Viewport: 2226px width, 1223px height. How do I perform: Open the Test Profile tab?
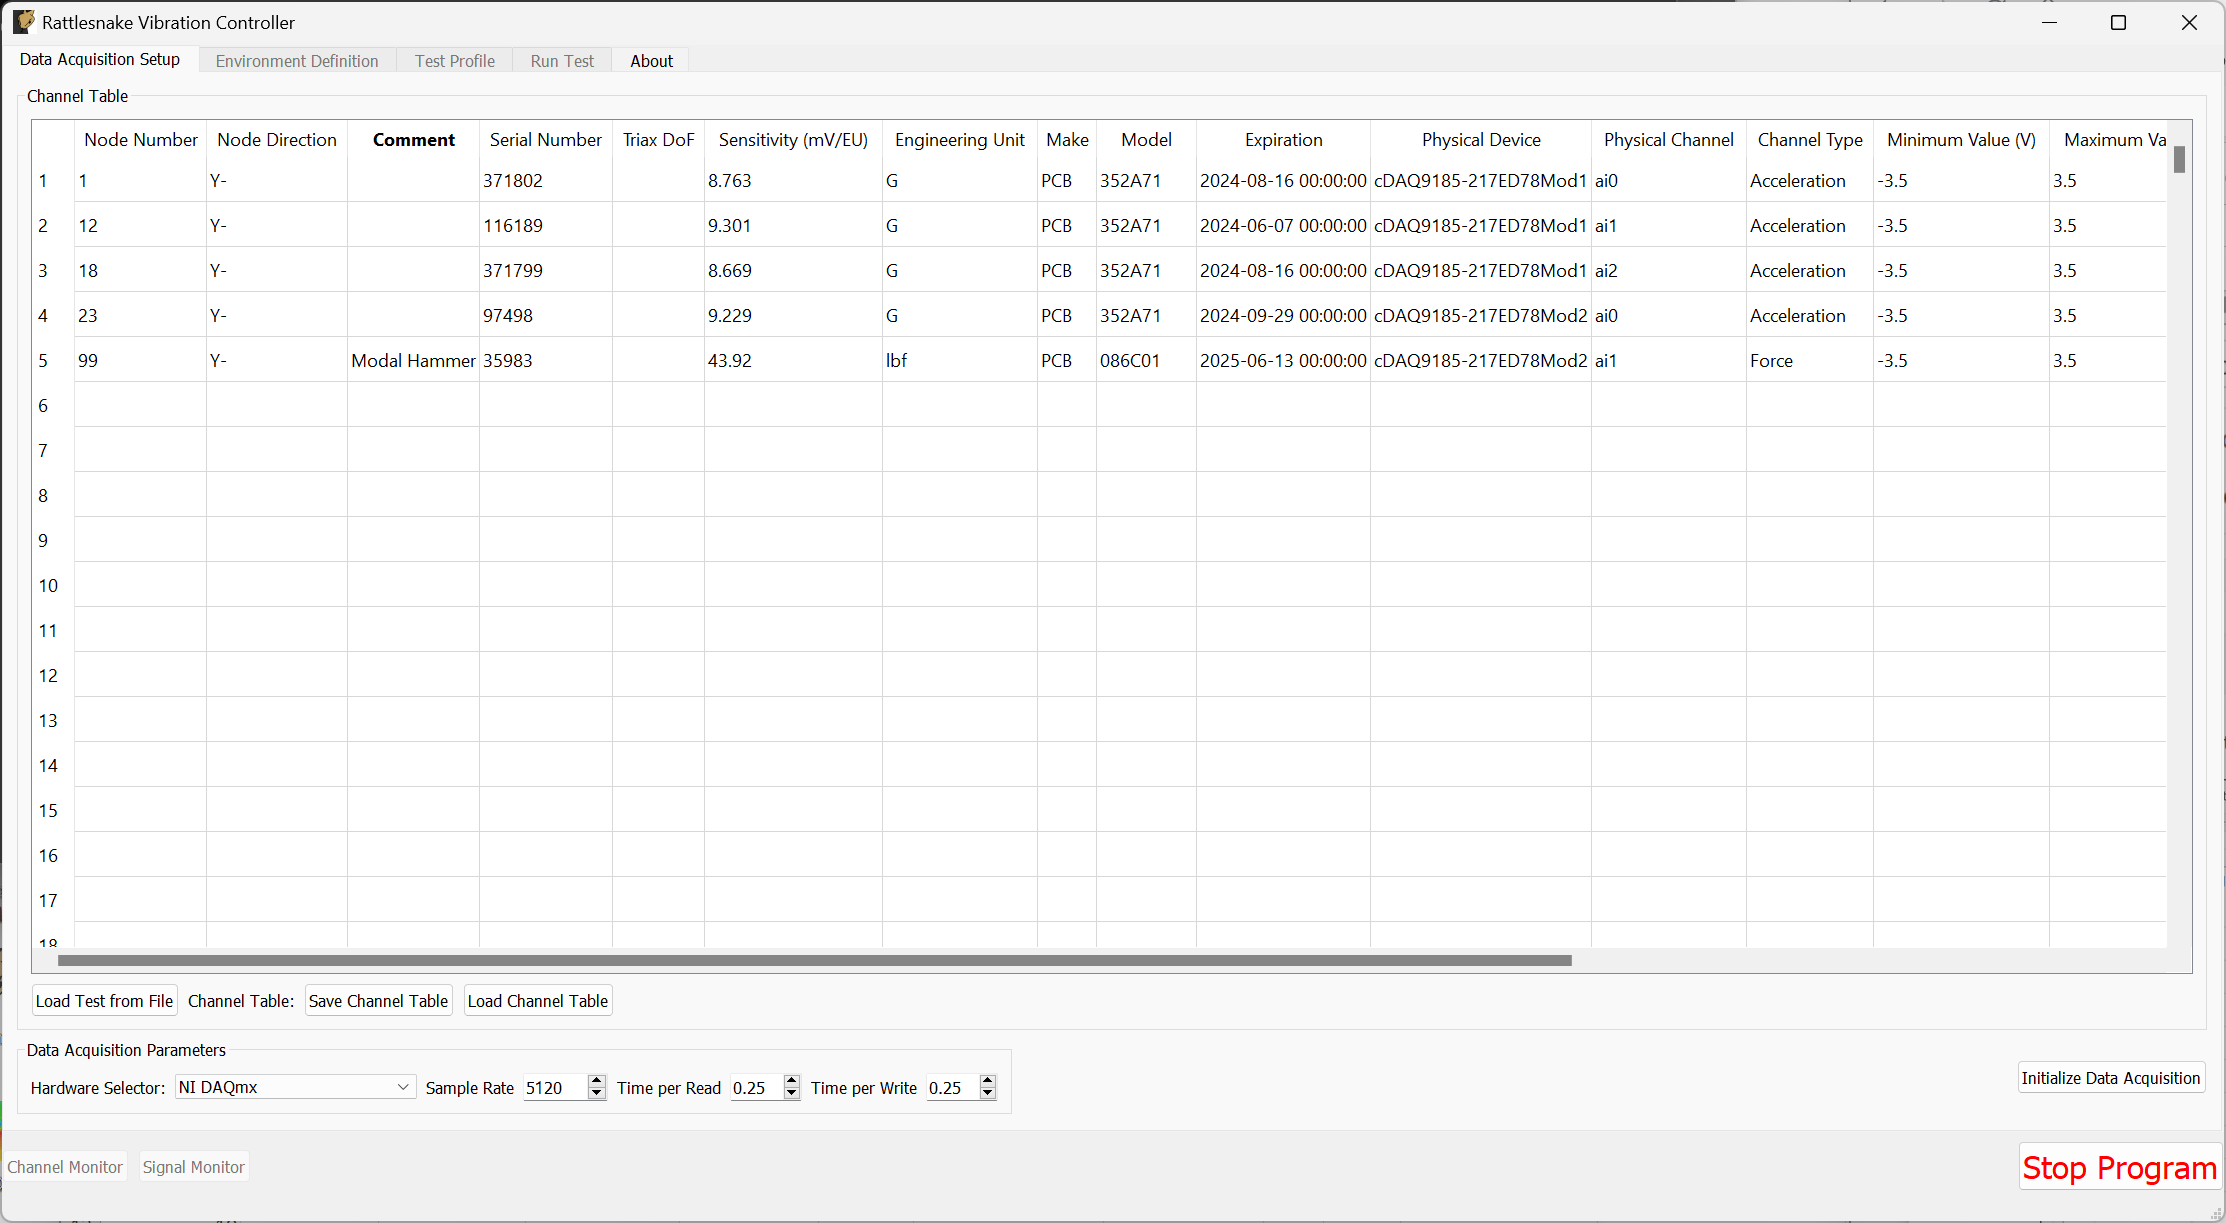point(454,60)
